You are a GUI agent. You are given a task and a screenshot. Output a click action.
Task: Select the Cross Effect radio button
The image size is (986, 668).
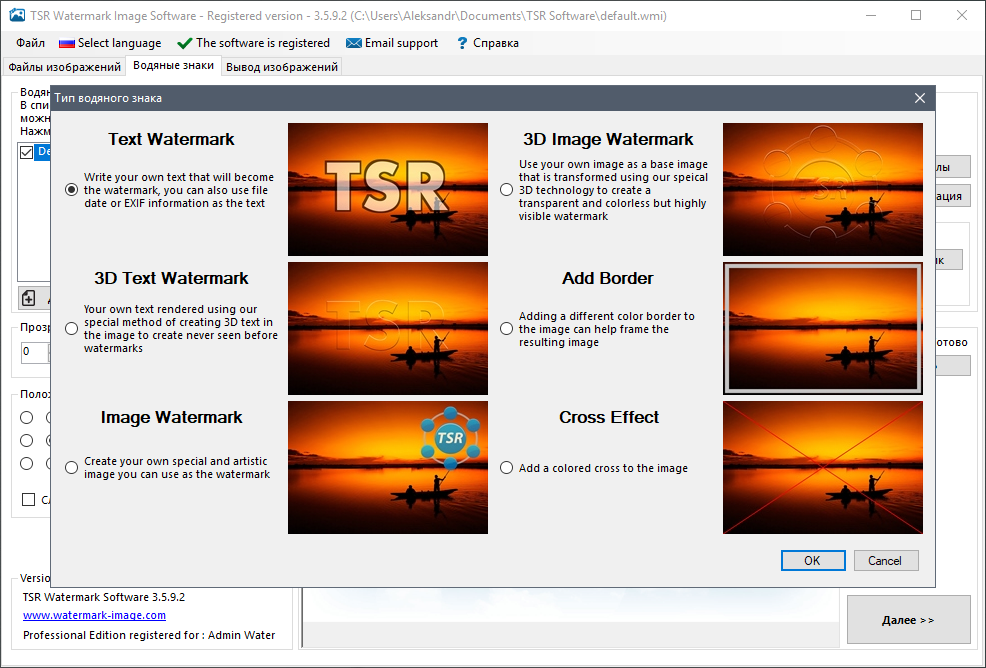[x=506, y=467]
